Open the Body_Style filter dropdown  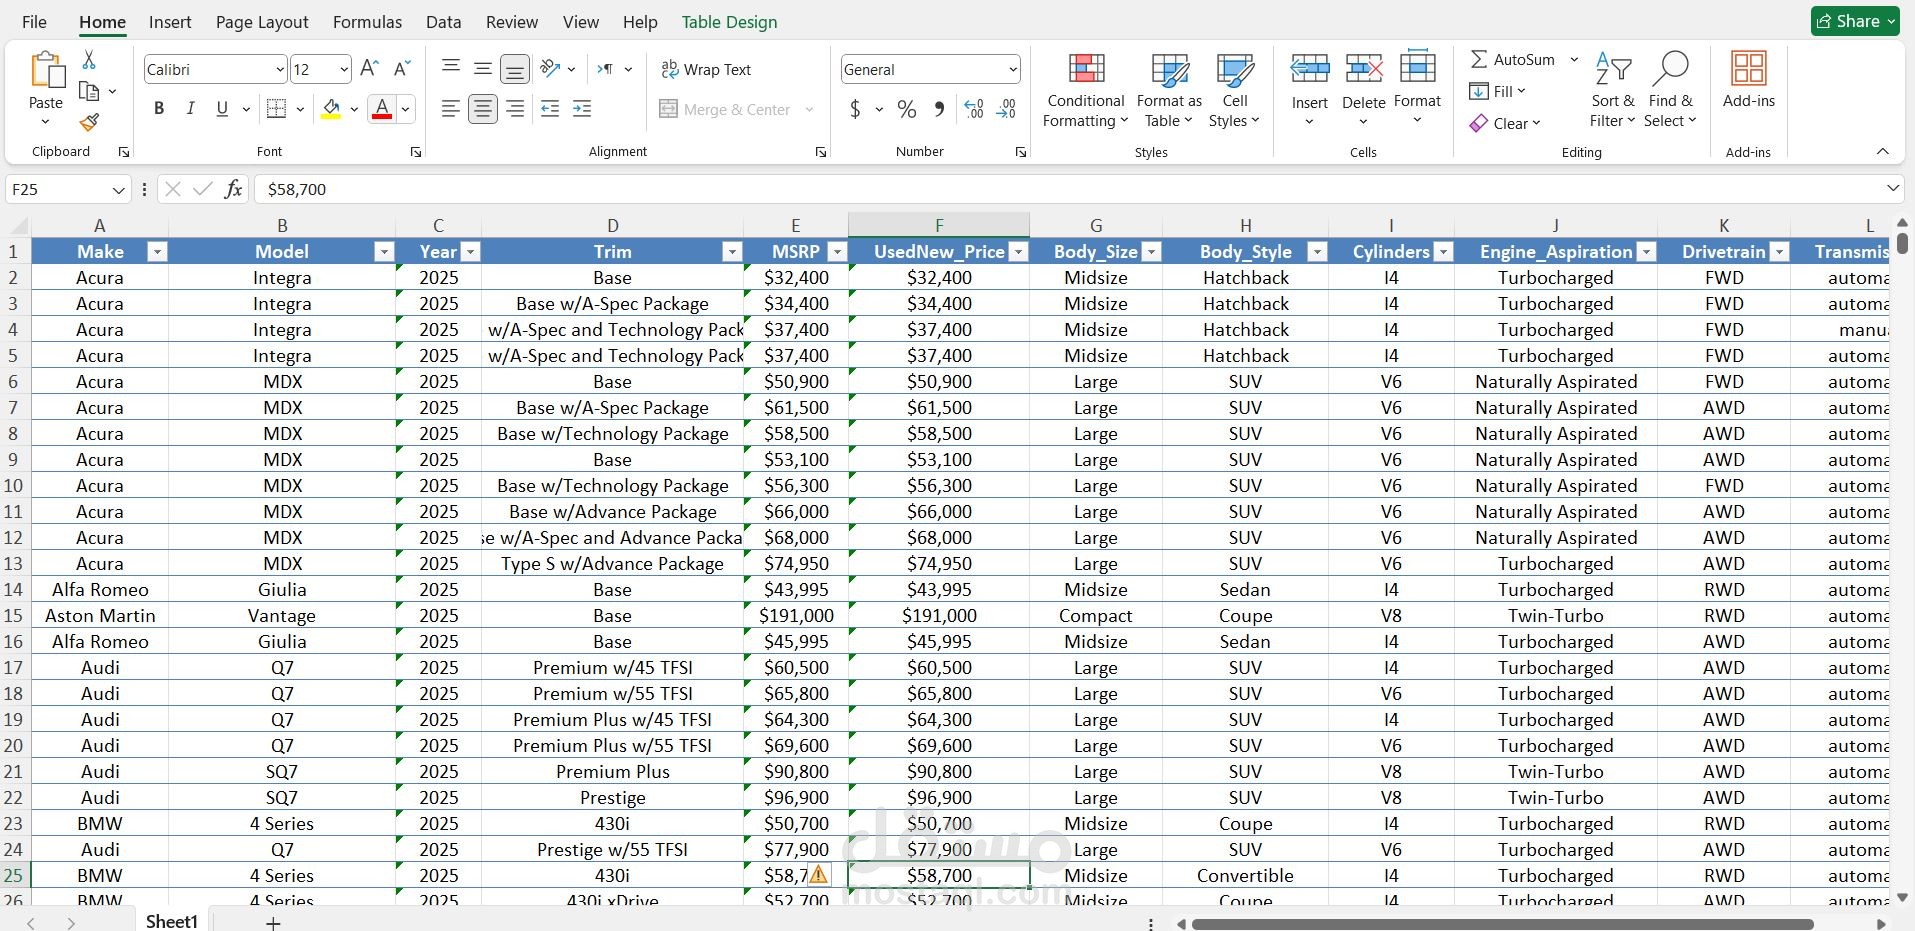coord(1317,252)
